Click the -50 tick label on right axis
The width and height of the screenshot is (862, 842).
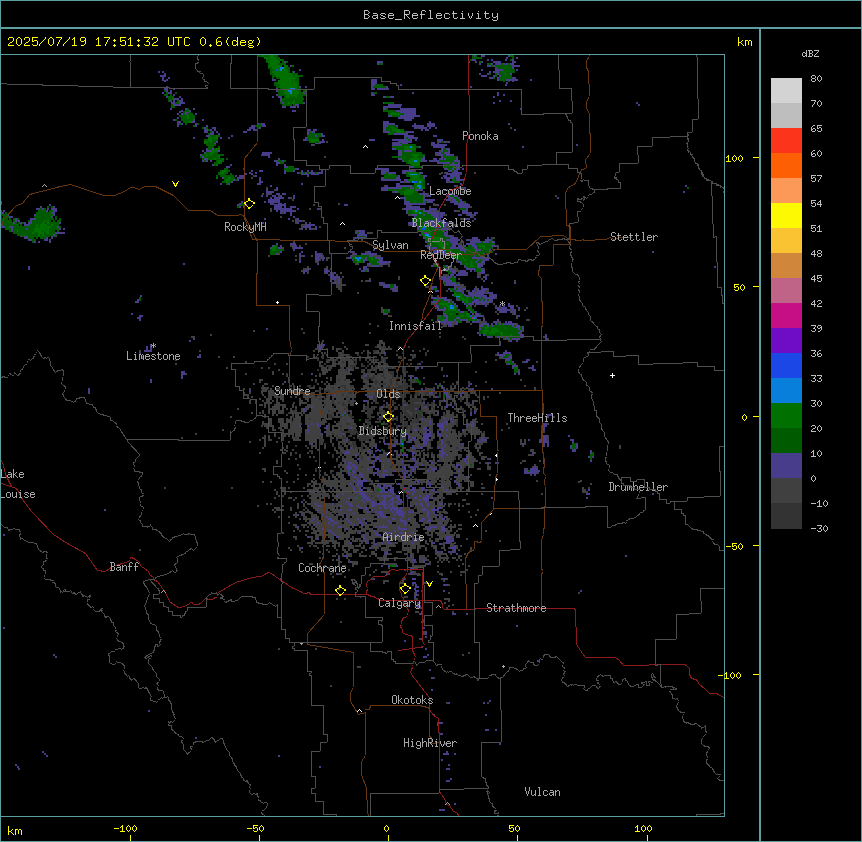(734, 546)
